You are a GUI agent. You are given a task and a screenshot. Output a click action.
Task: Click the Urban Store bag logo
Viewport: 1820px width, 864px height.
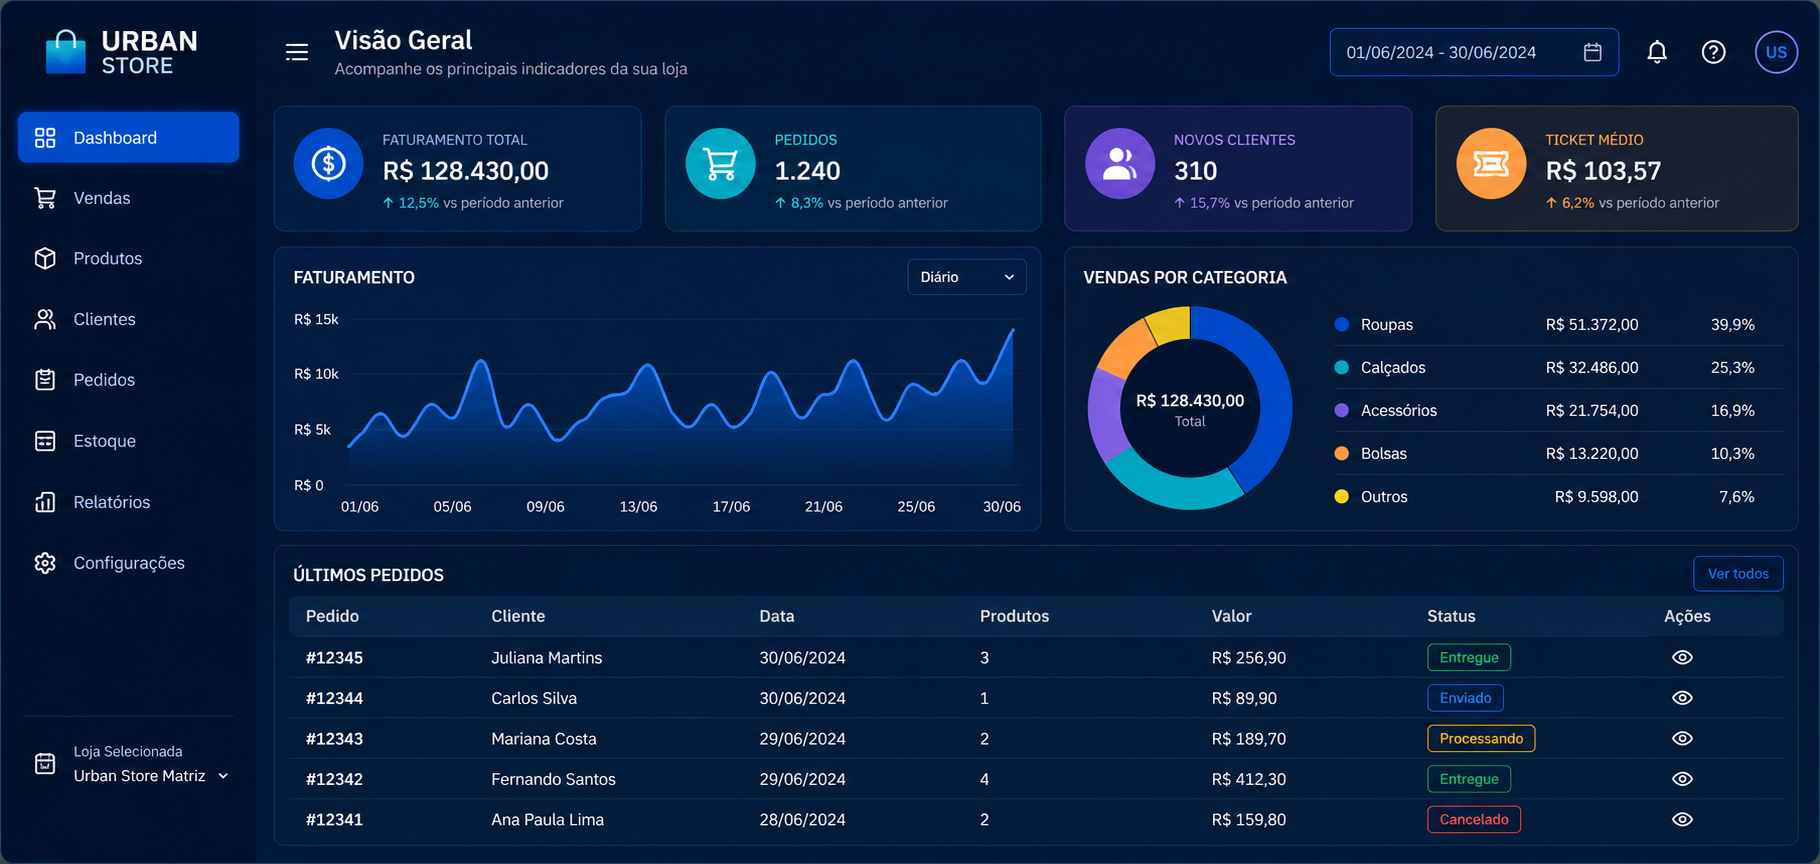[x=66, y=52]
